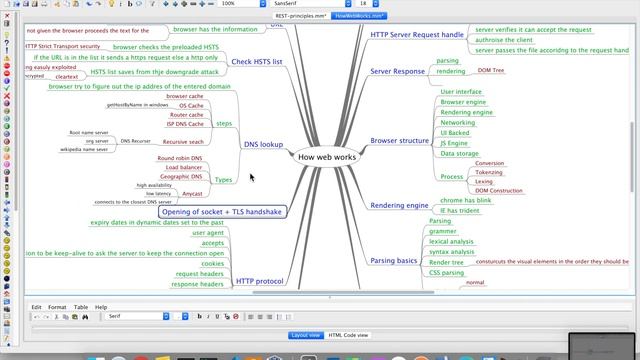Click the binoculars find icon in the note editor
This screenshot has height=360, width=640.
(85, 317)
